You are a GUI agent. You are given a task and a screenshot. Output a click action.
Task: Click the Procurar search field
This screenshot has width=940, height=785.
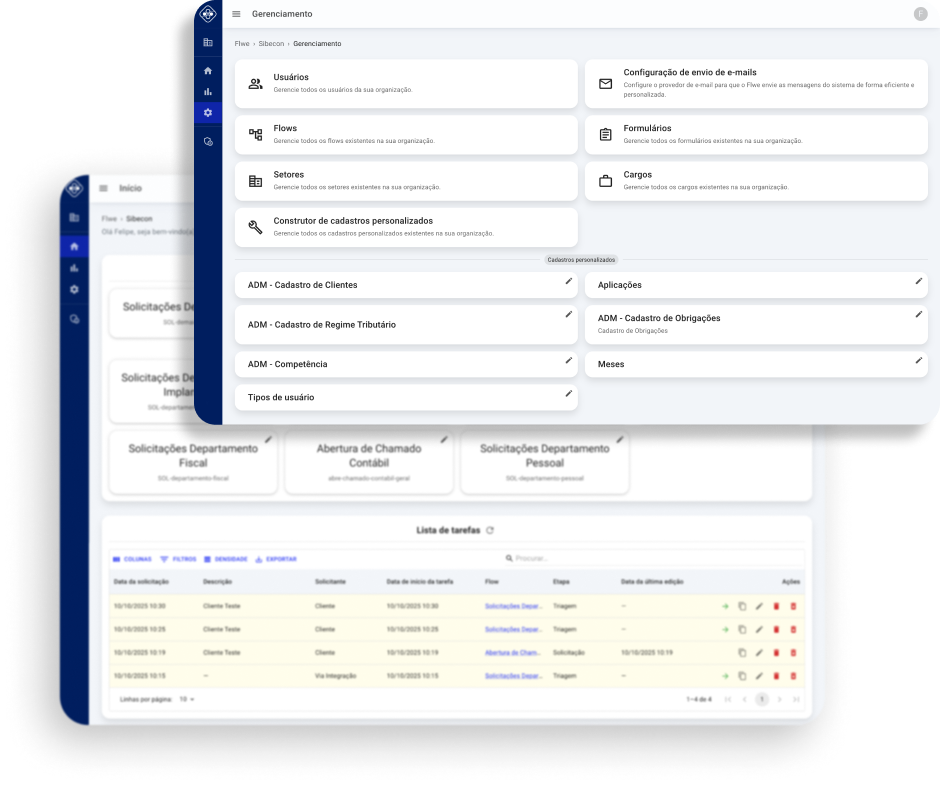[x=600, y=558]
